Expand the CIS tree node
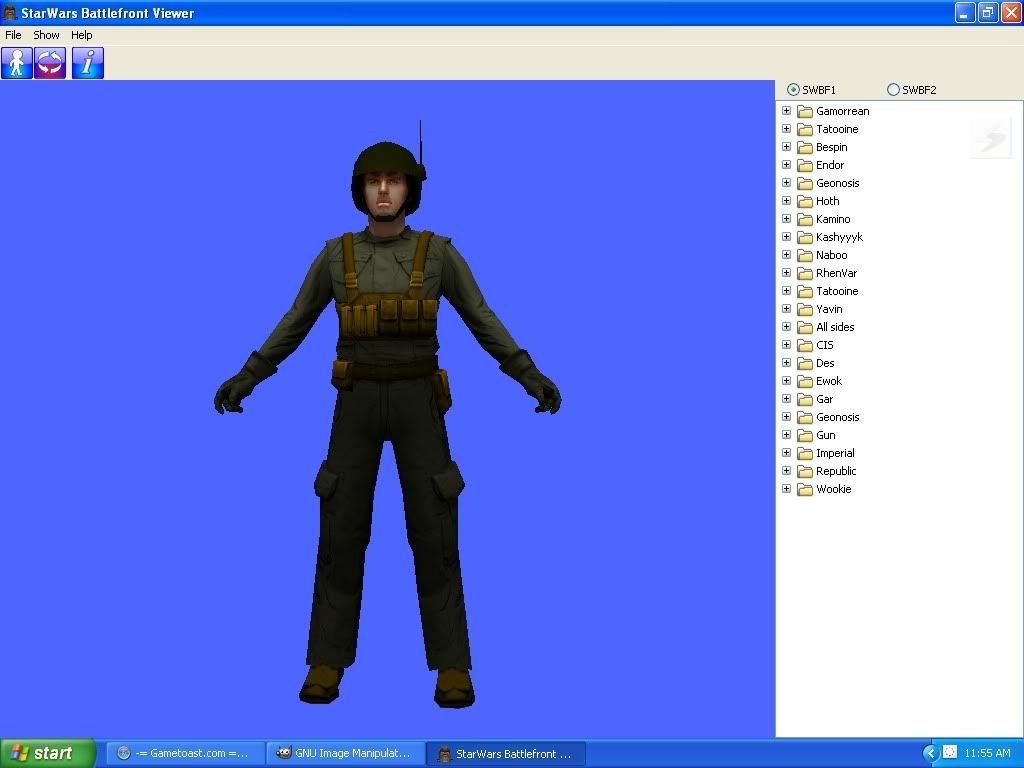 pyautogui.click(x=786, y=345)
